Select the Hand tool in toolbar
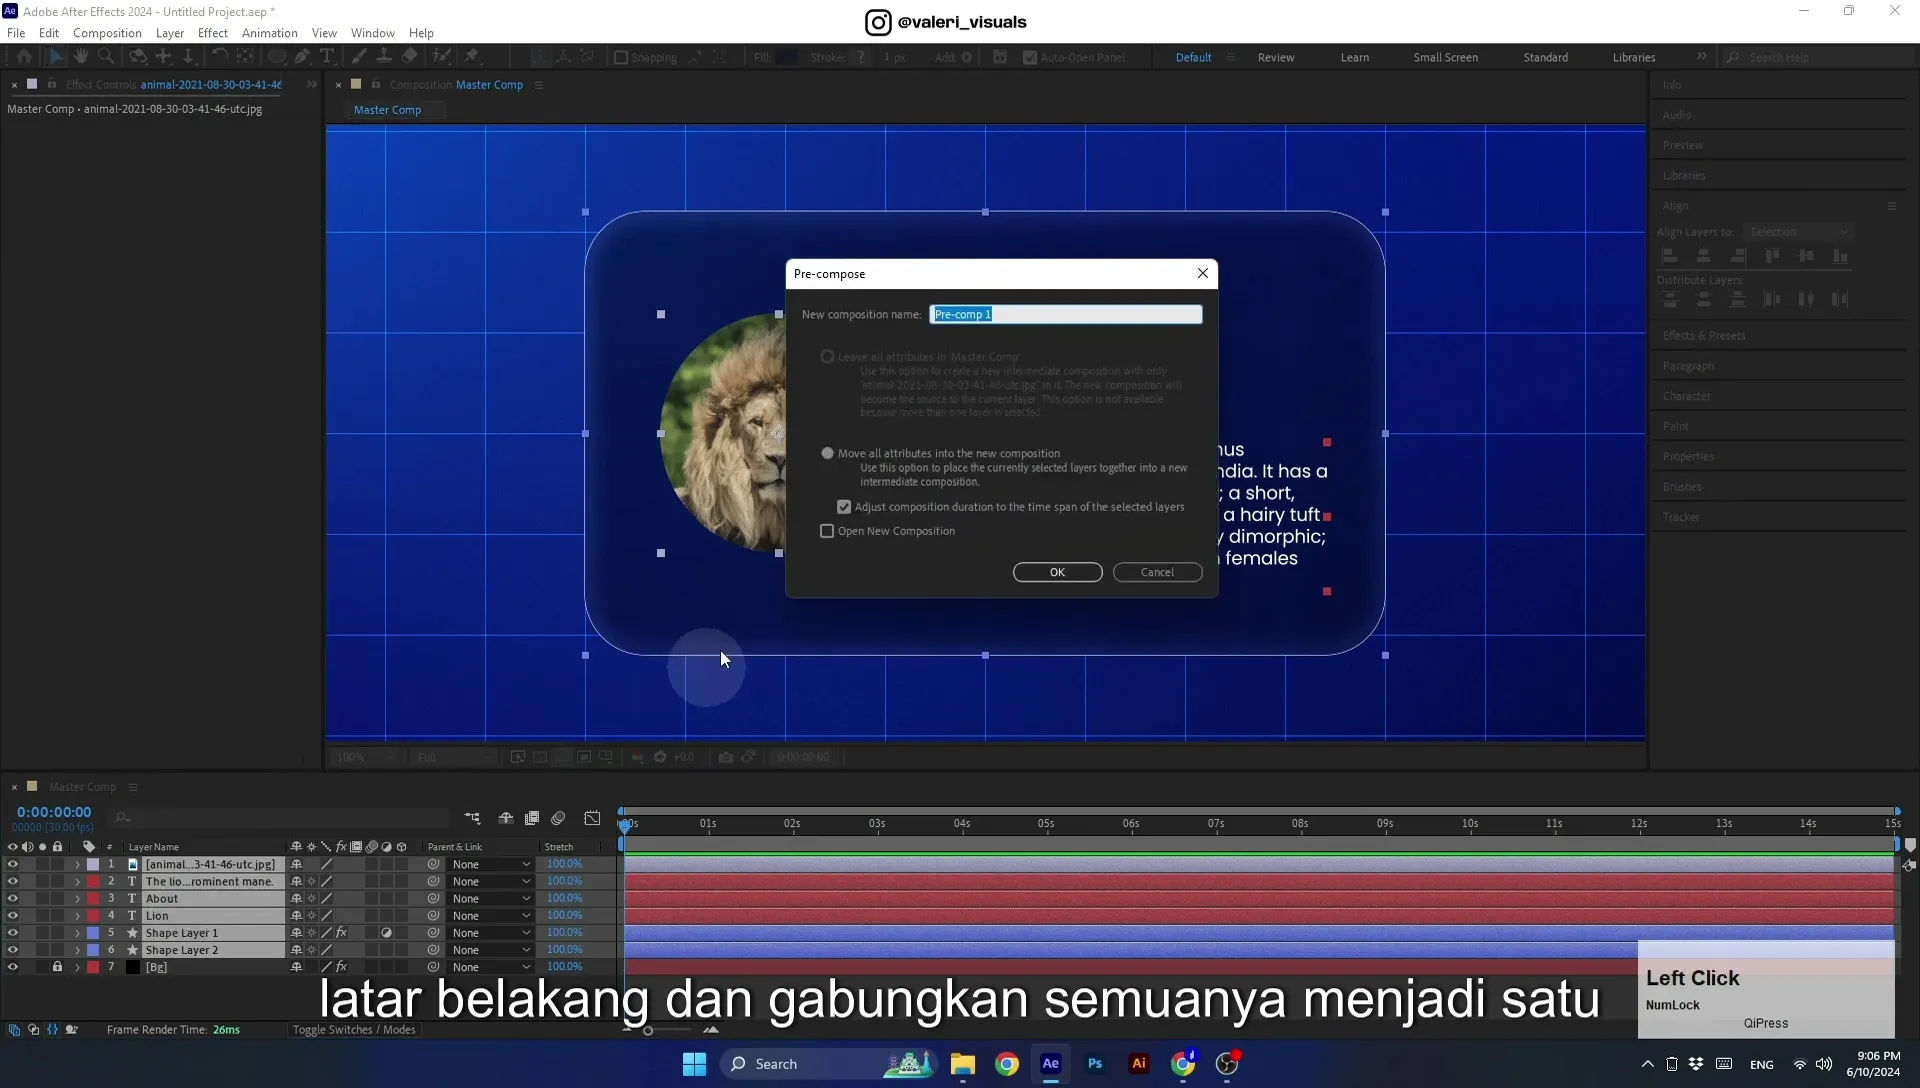Screen dimensions: 1920x1088 pos(81,57)
